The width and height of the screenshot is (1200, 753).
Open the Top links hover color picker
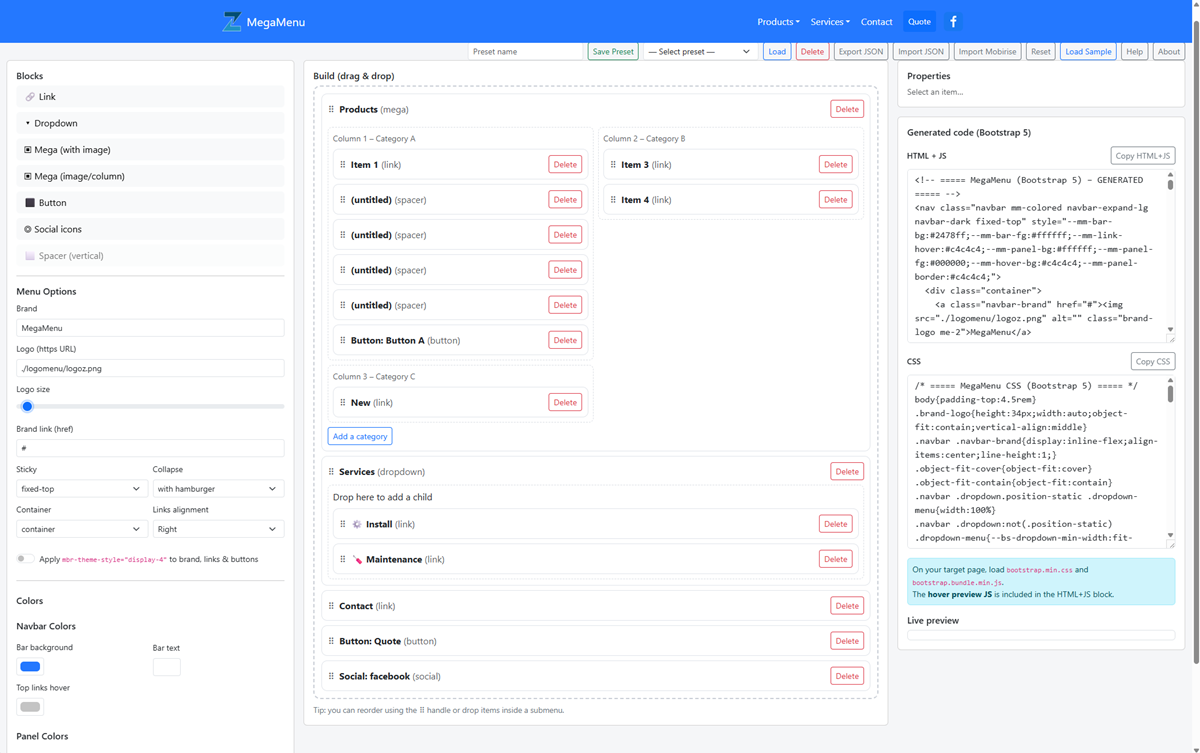click(30, 707)
